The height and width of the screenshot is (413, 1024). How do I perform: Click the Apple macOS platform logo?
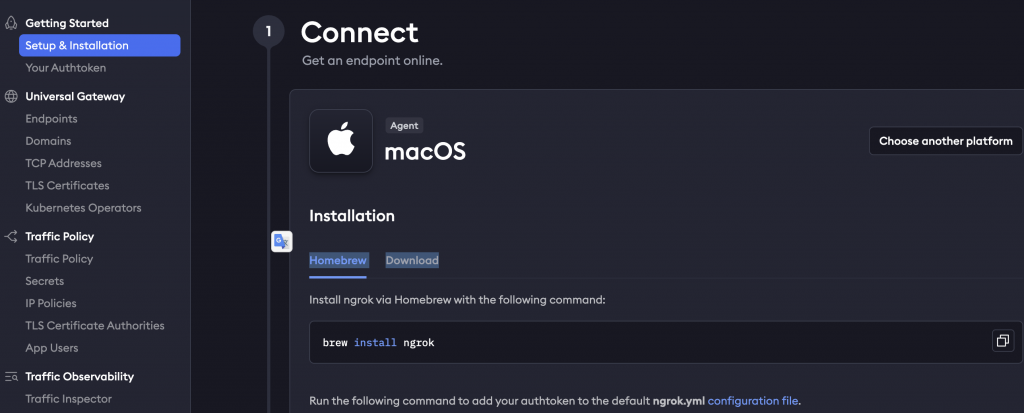coord(341,141)
